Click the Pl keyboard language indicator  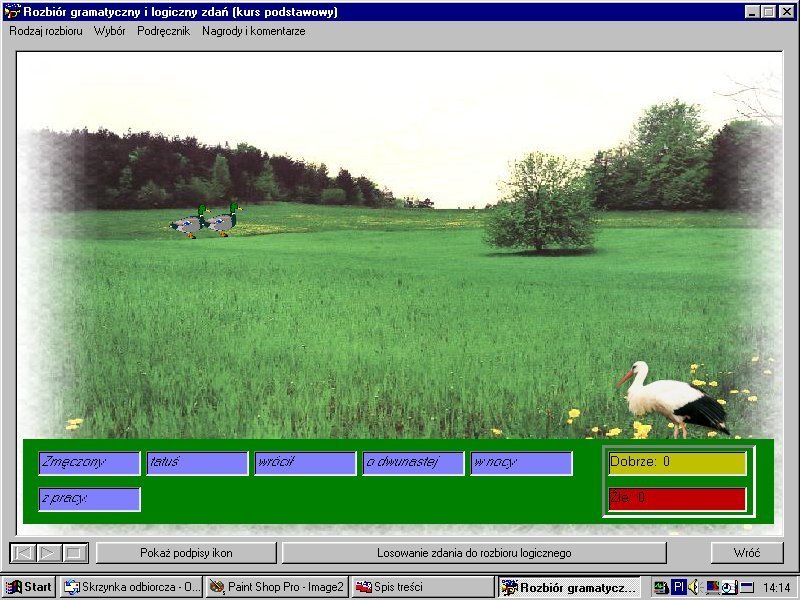tap(678, 587)
